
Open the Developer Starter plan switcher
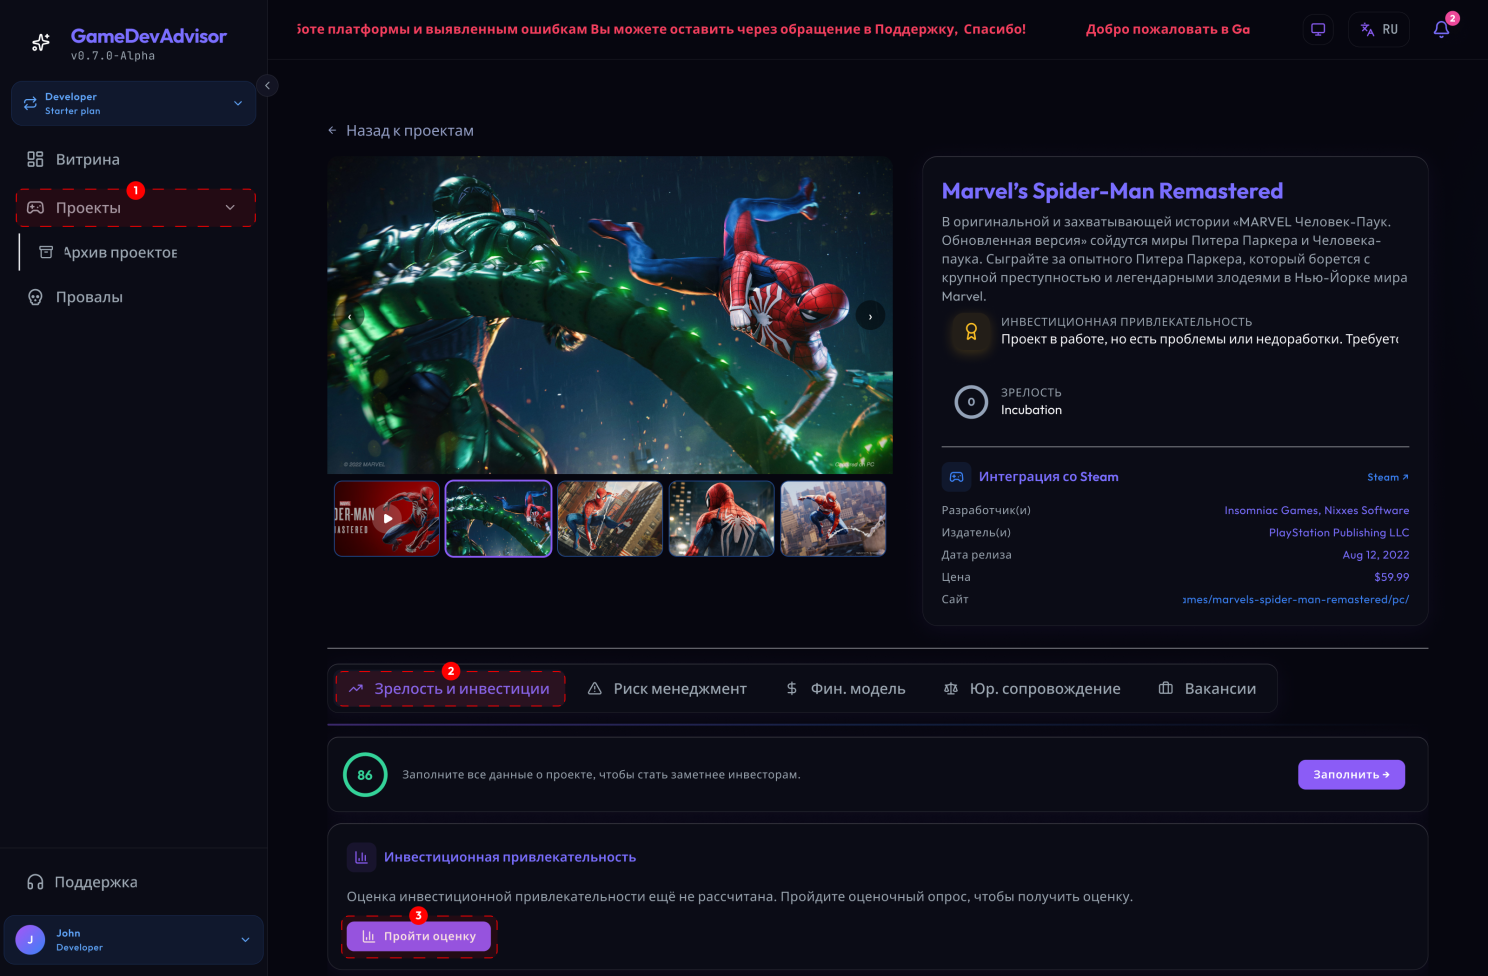pyautogui.click(x=133, y=104)
